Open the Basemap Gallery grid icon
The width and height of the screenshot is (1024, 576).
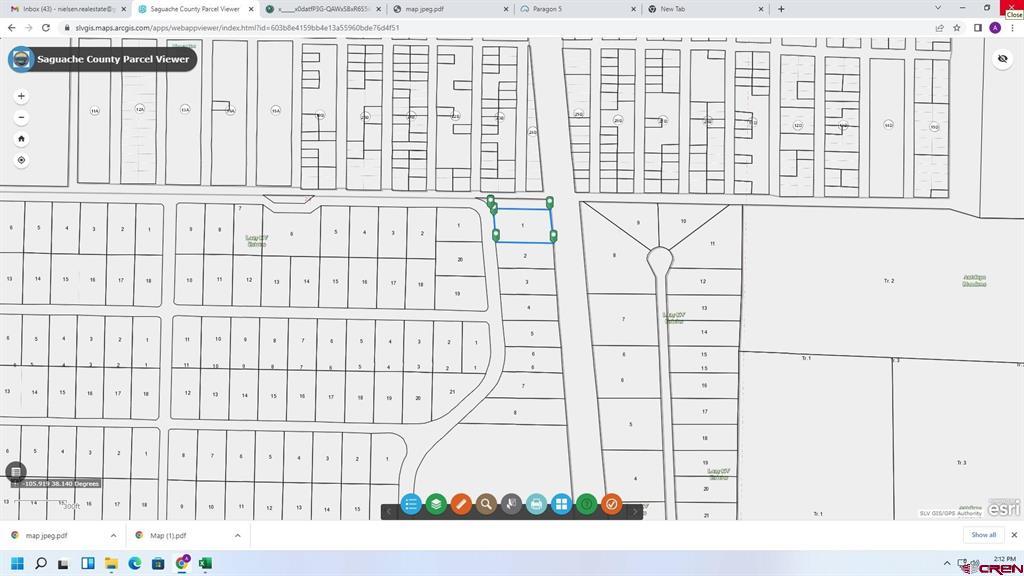click(x=561, y=505)
